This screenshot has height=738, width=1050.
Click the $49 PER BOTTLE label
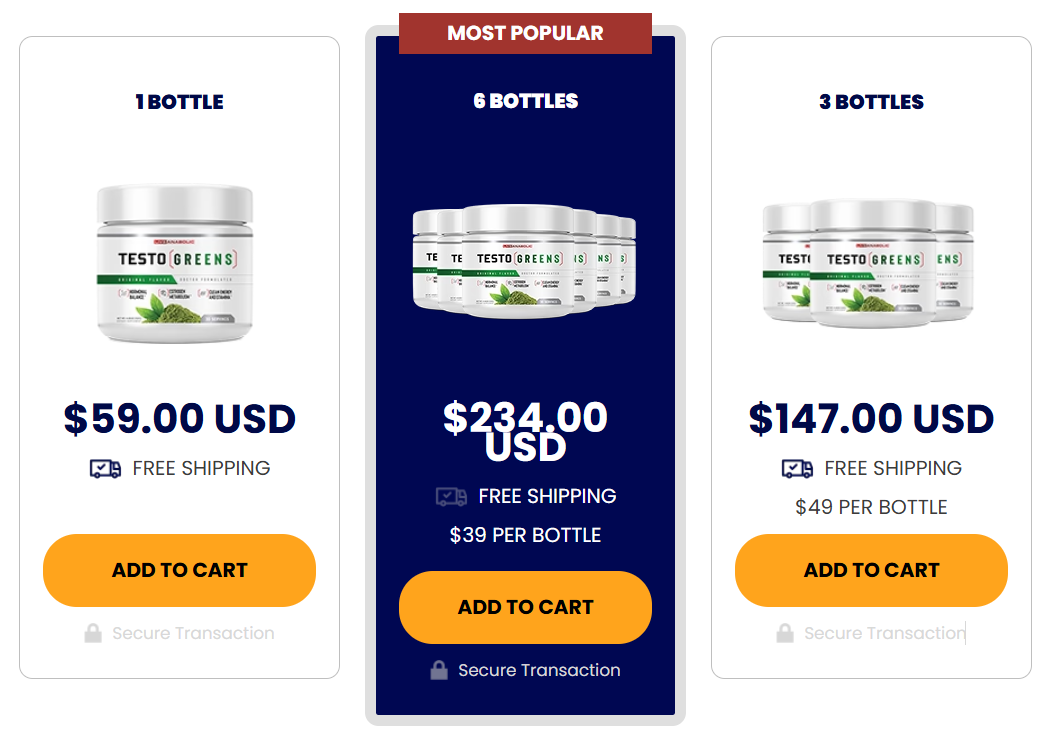tap(871, 507)
